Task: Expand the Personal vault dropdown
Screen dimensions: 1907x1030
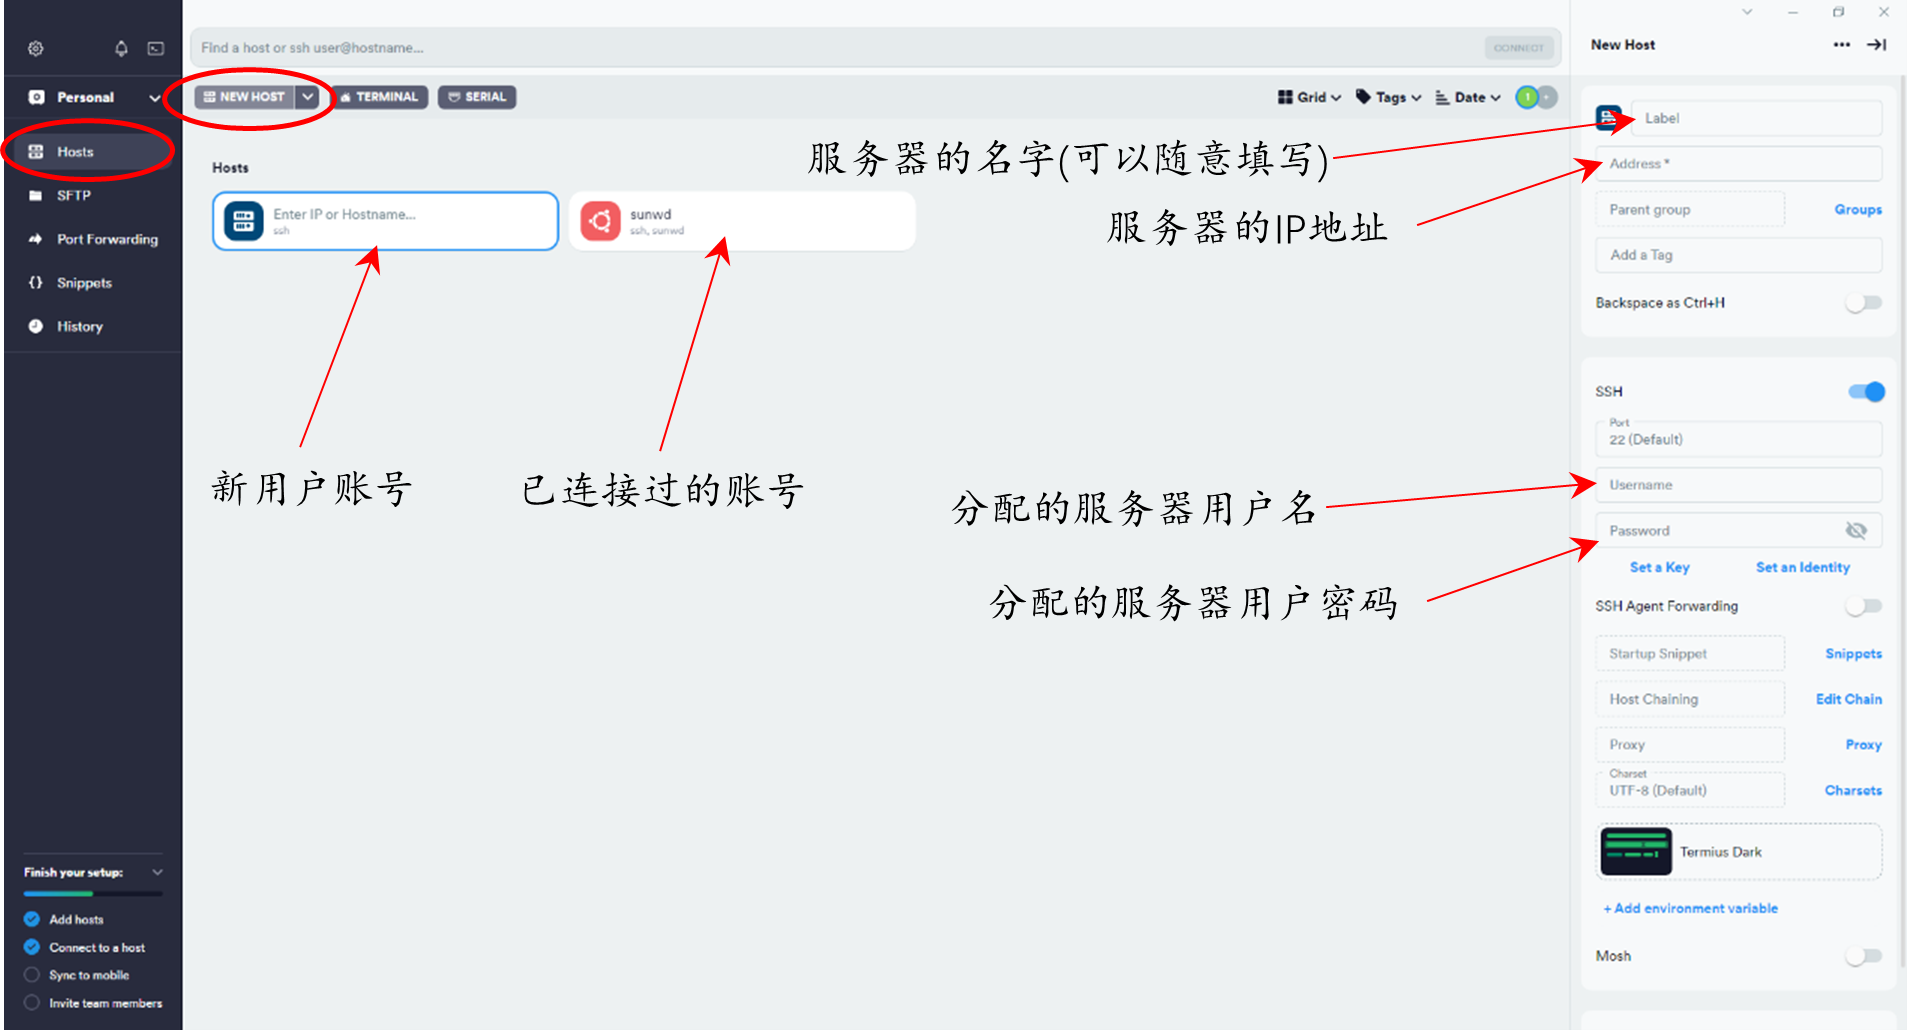Action: 155,98
